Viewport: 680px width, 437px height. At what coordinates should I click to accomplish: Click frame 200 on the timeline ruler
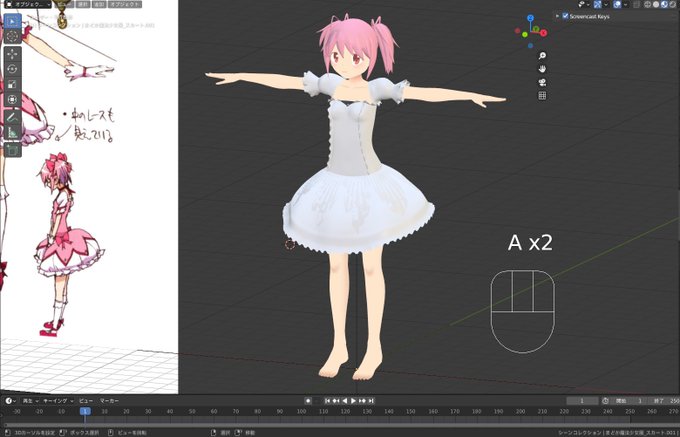point(520,411)
